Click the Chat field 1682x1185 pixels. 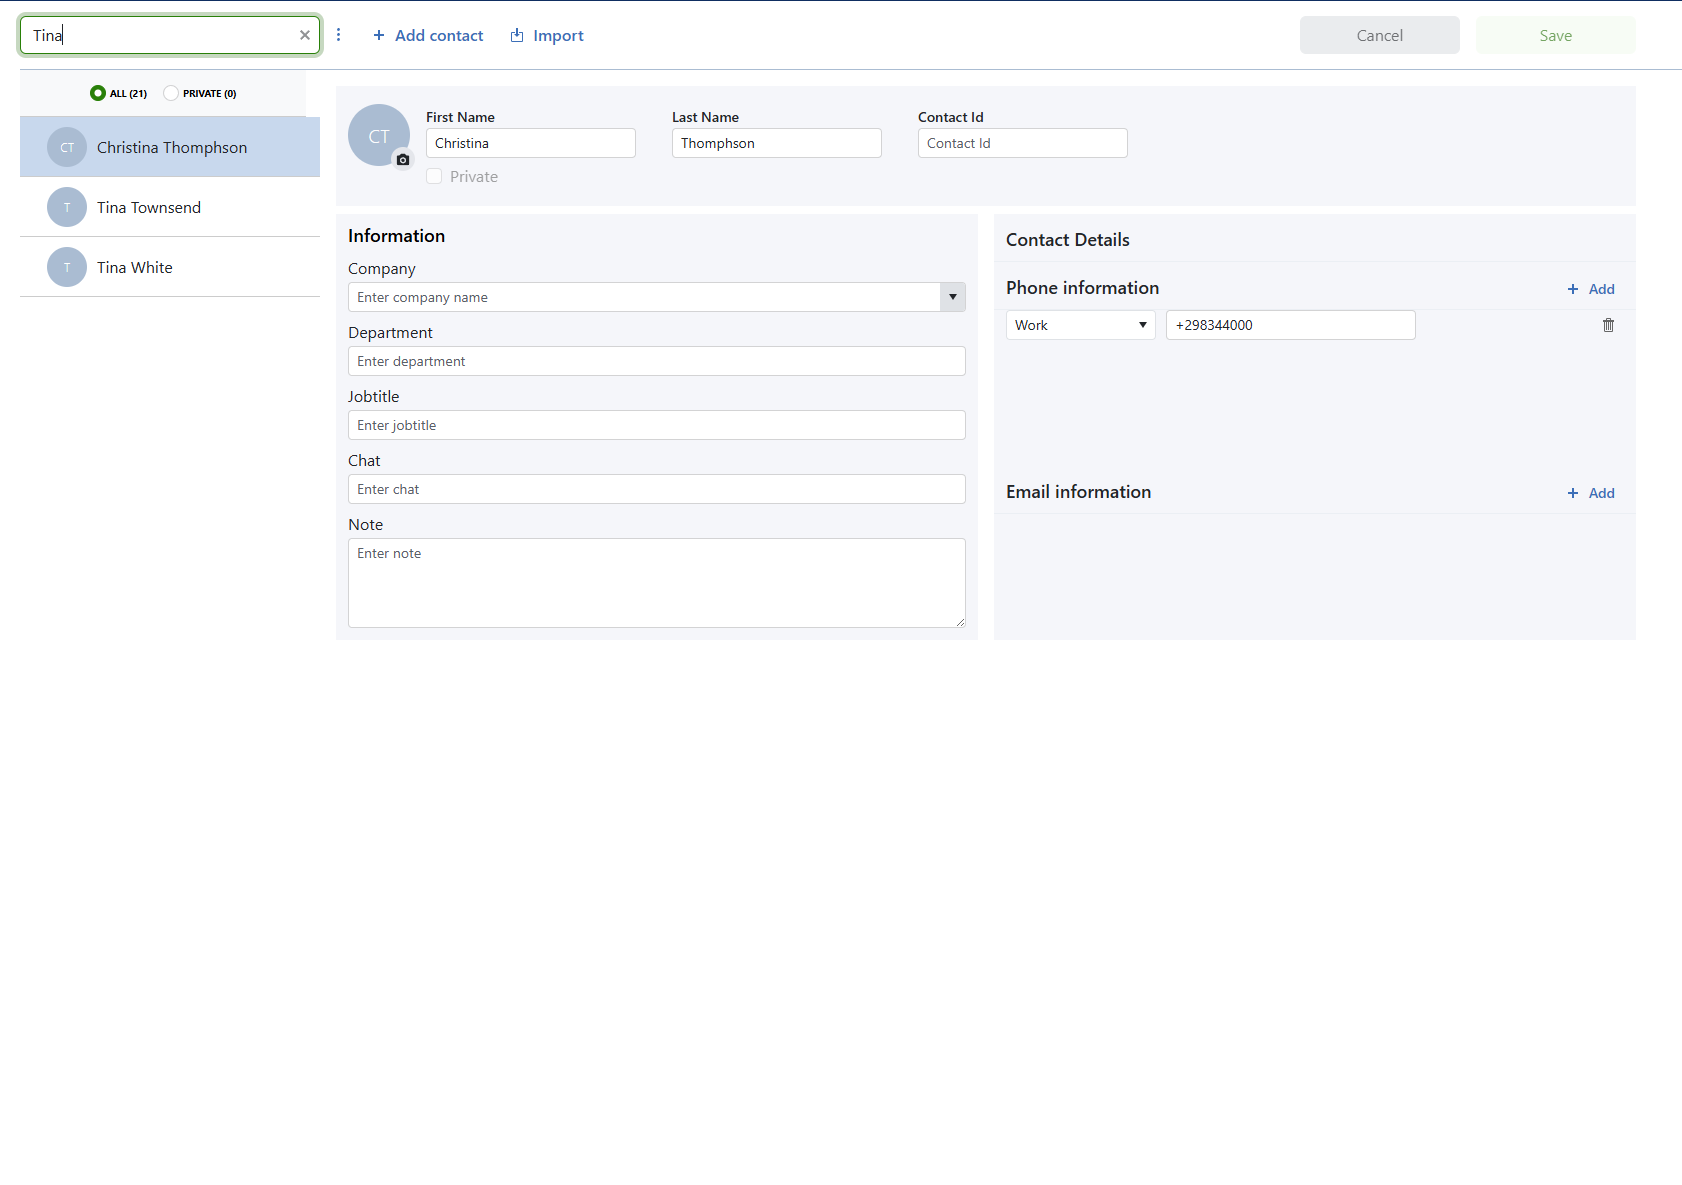pos(657,489)
